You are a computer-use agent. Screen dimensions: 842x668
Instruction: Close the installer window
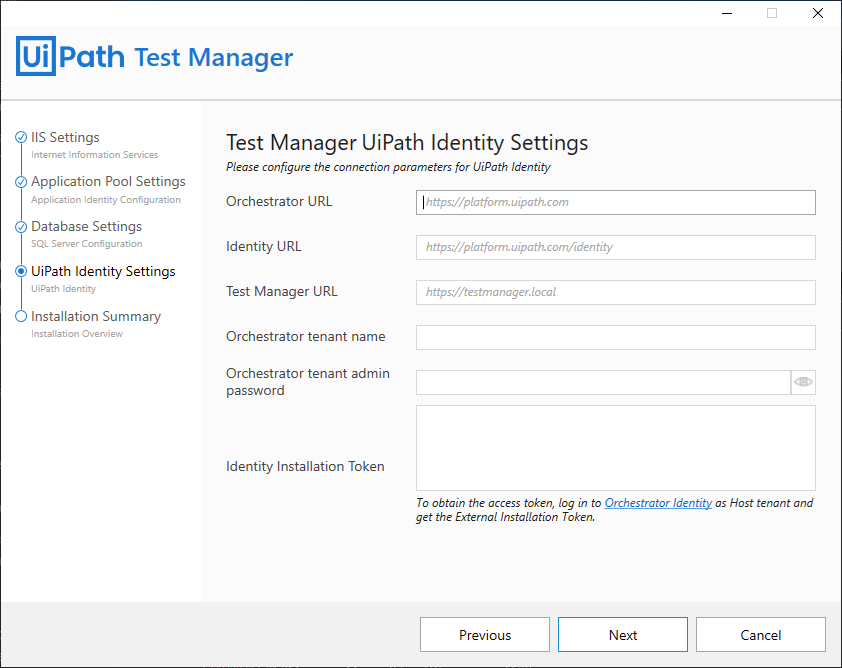818,13
